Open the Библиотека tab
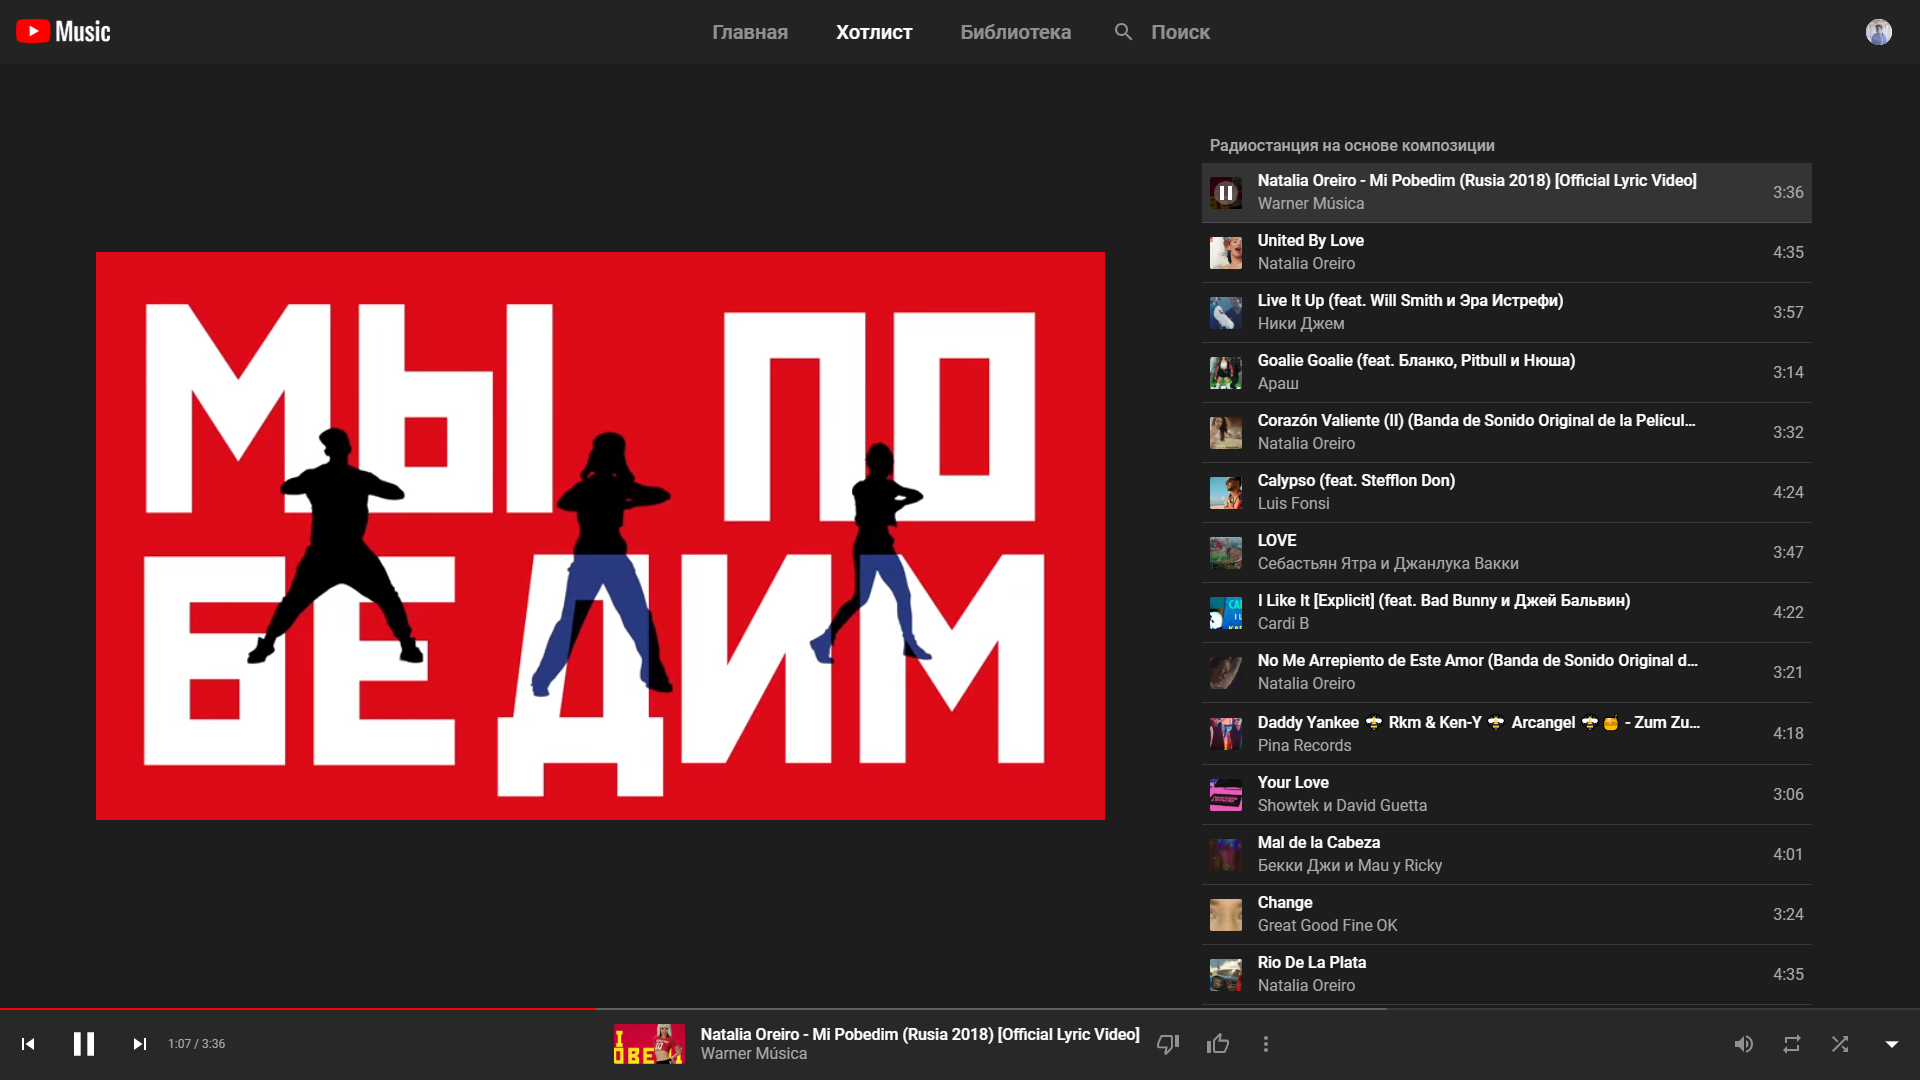The height and width of the screenshot is (1080, 1920). click(x=1015, y=32)
